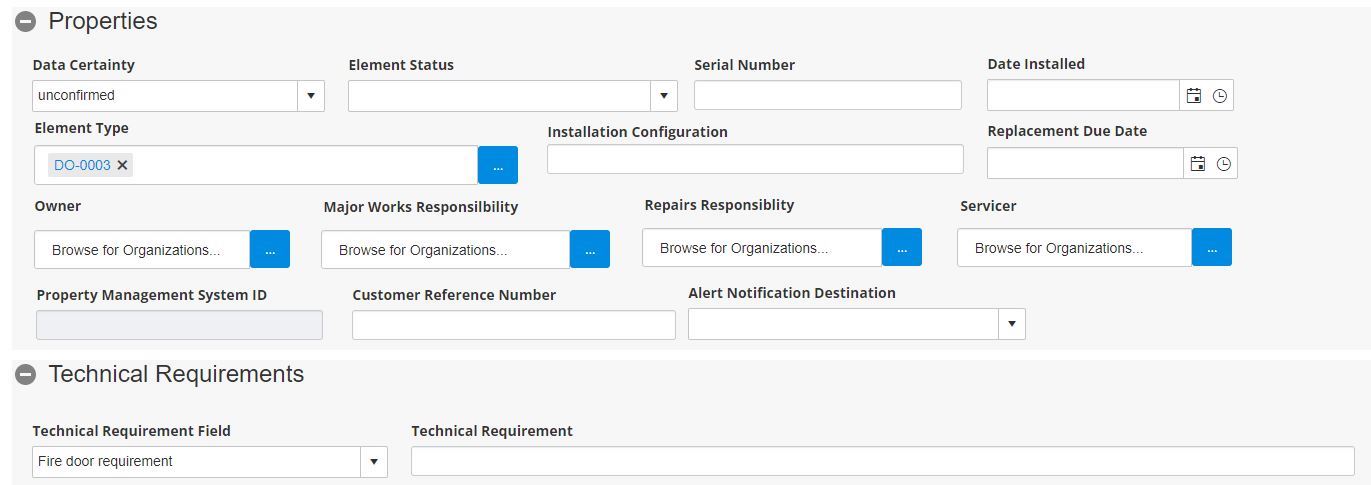
Task: Open Alert Notification Destination dropdown
Action: 1012,324
